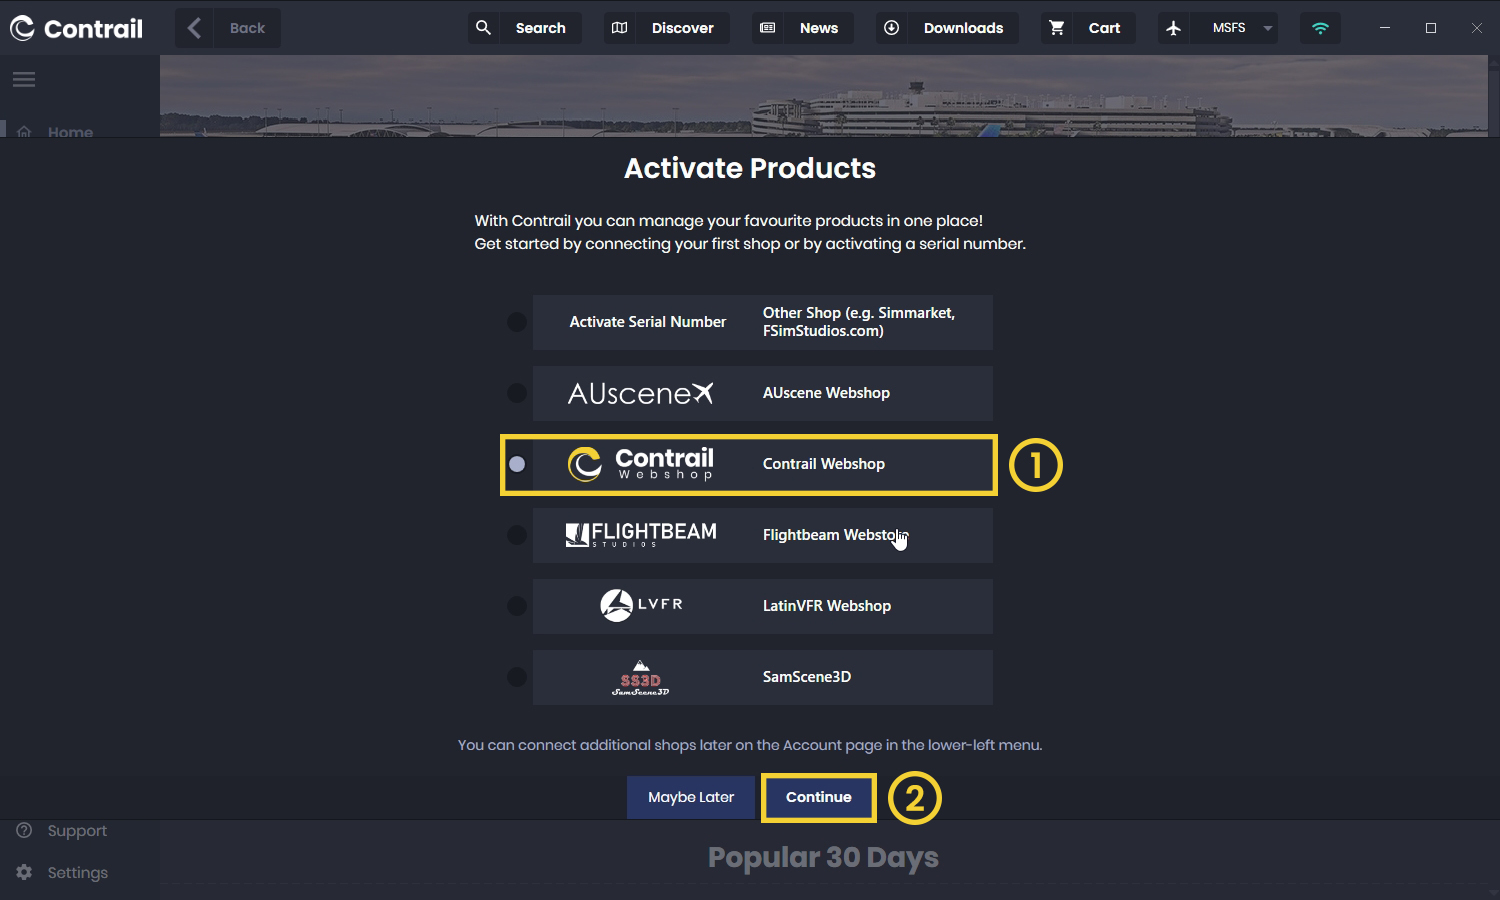
Task: Choose the Contrail Webshop radio option
Action: (517, 464)
